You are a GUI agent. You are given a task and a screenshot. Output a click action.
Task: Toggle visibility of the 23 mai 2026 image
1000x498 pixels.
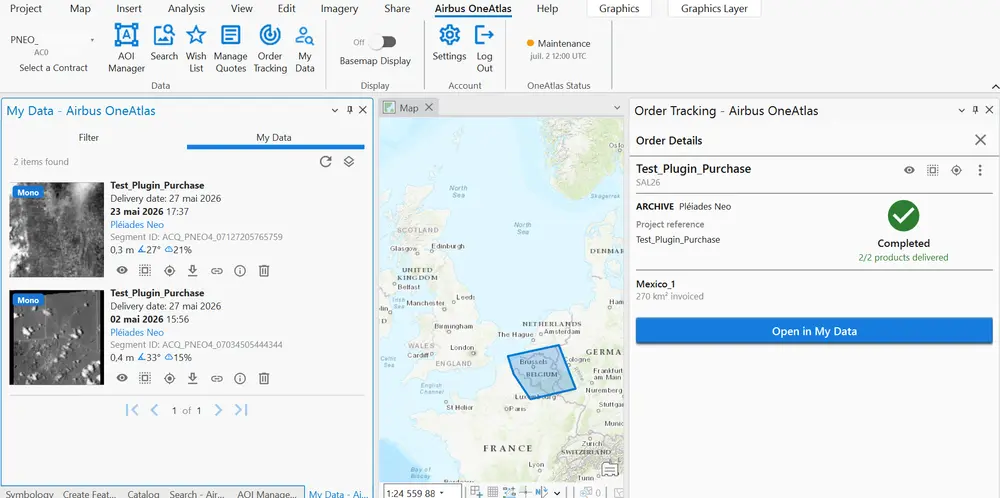point(122,270)
